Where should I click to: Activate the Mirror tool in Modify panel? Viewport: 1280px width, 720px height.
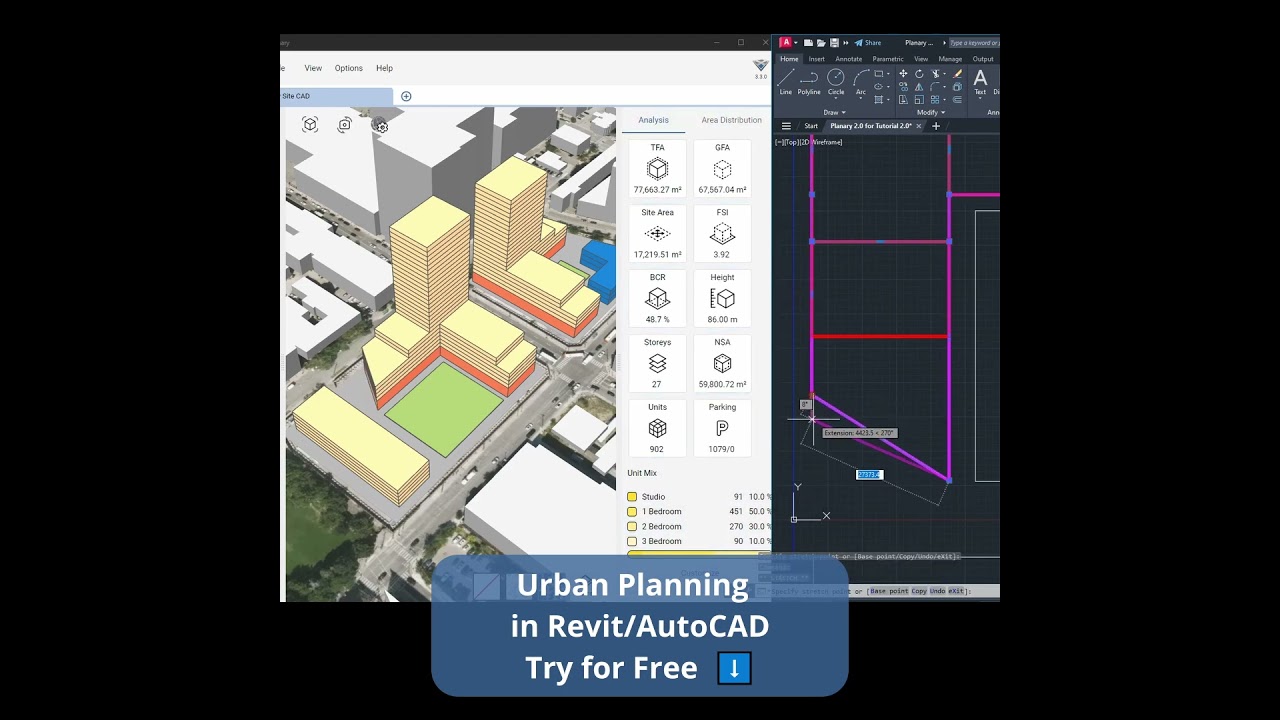coord(919,87)
